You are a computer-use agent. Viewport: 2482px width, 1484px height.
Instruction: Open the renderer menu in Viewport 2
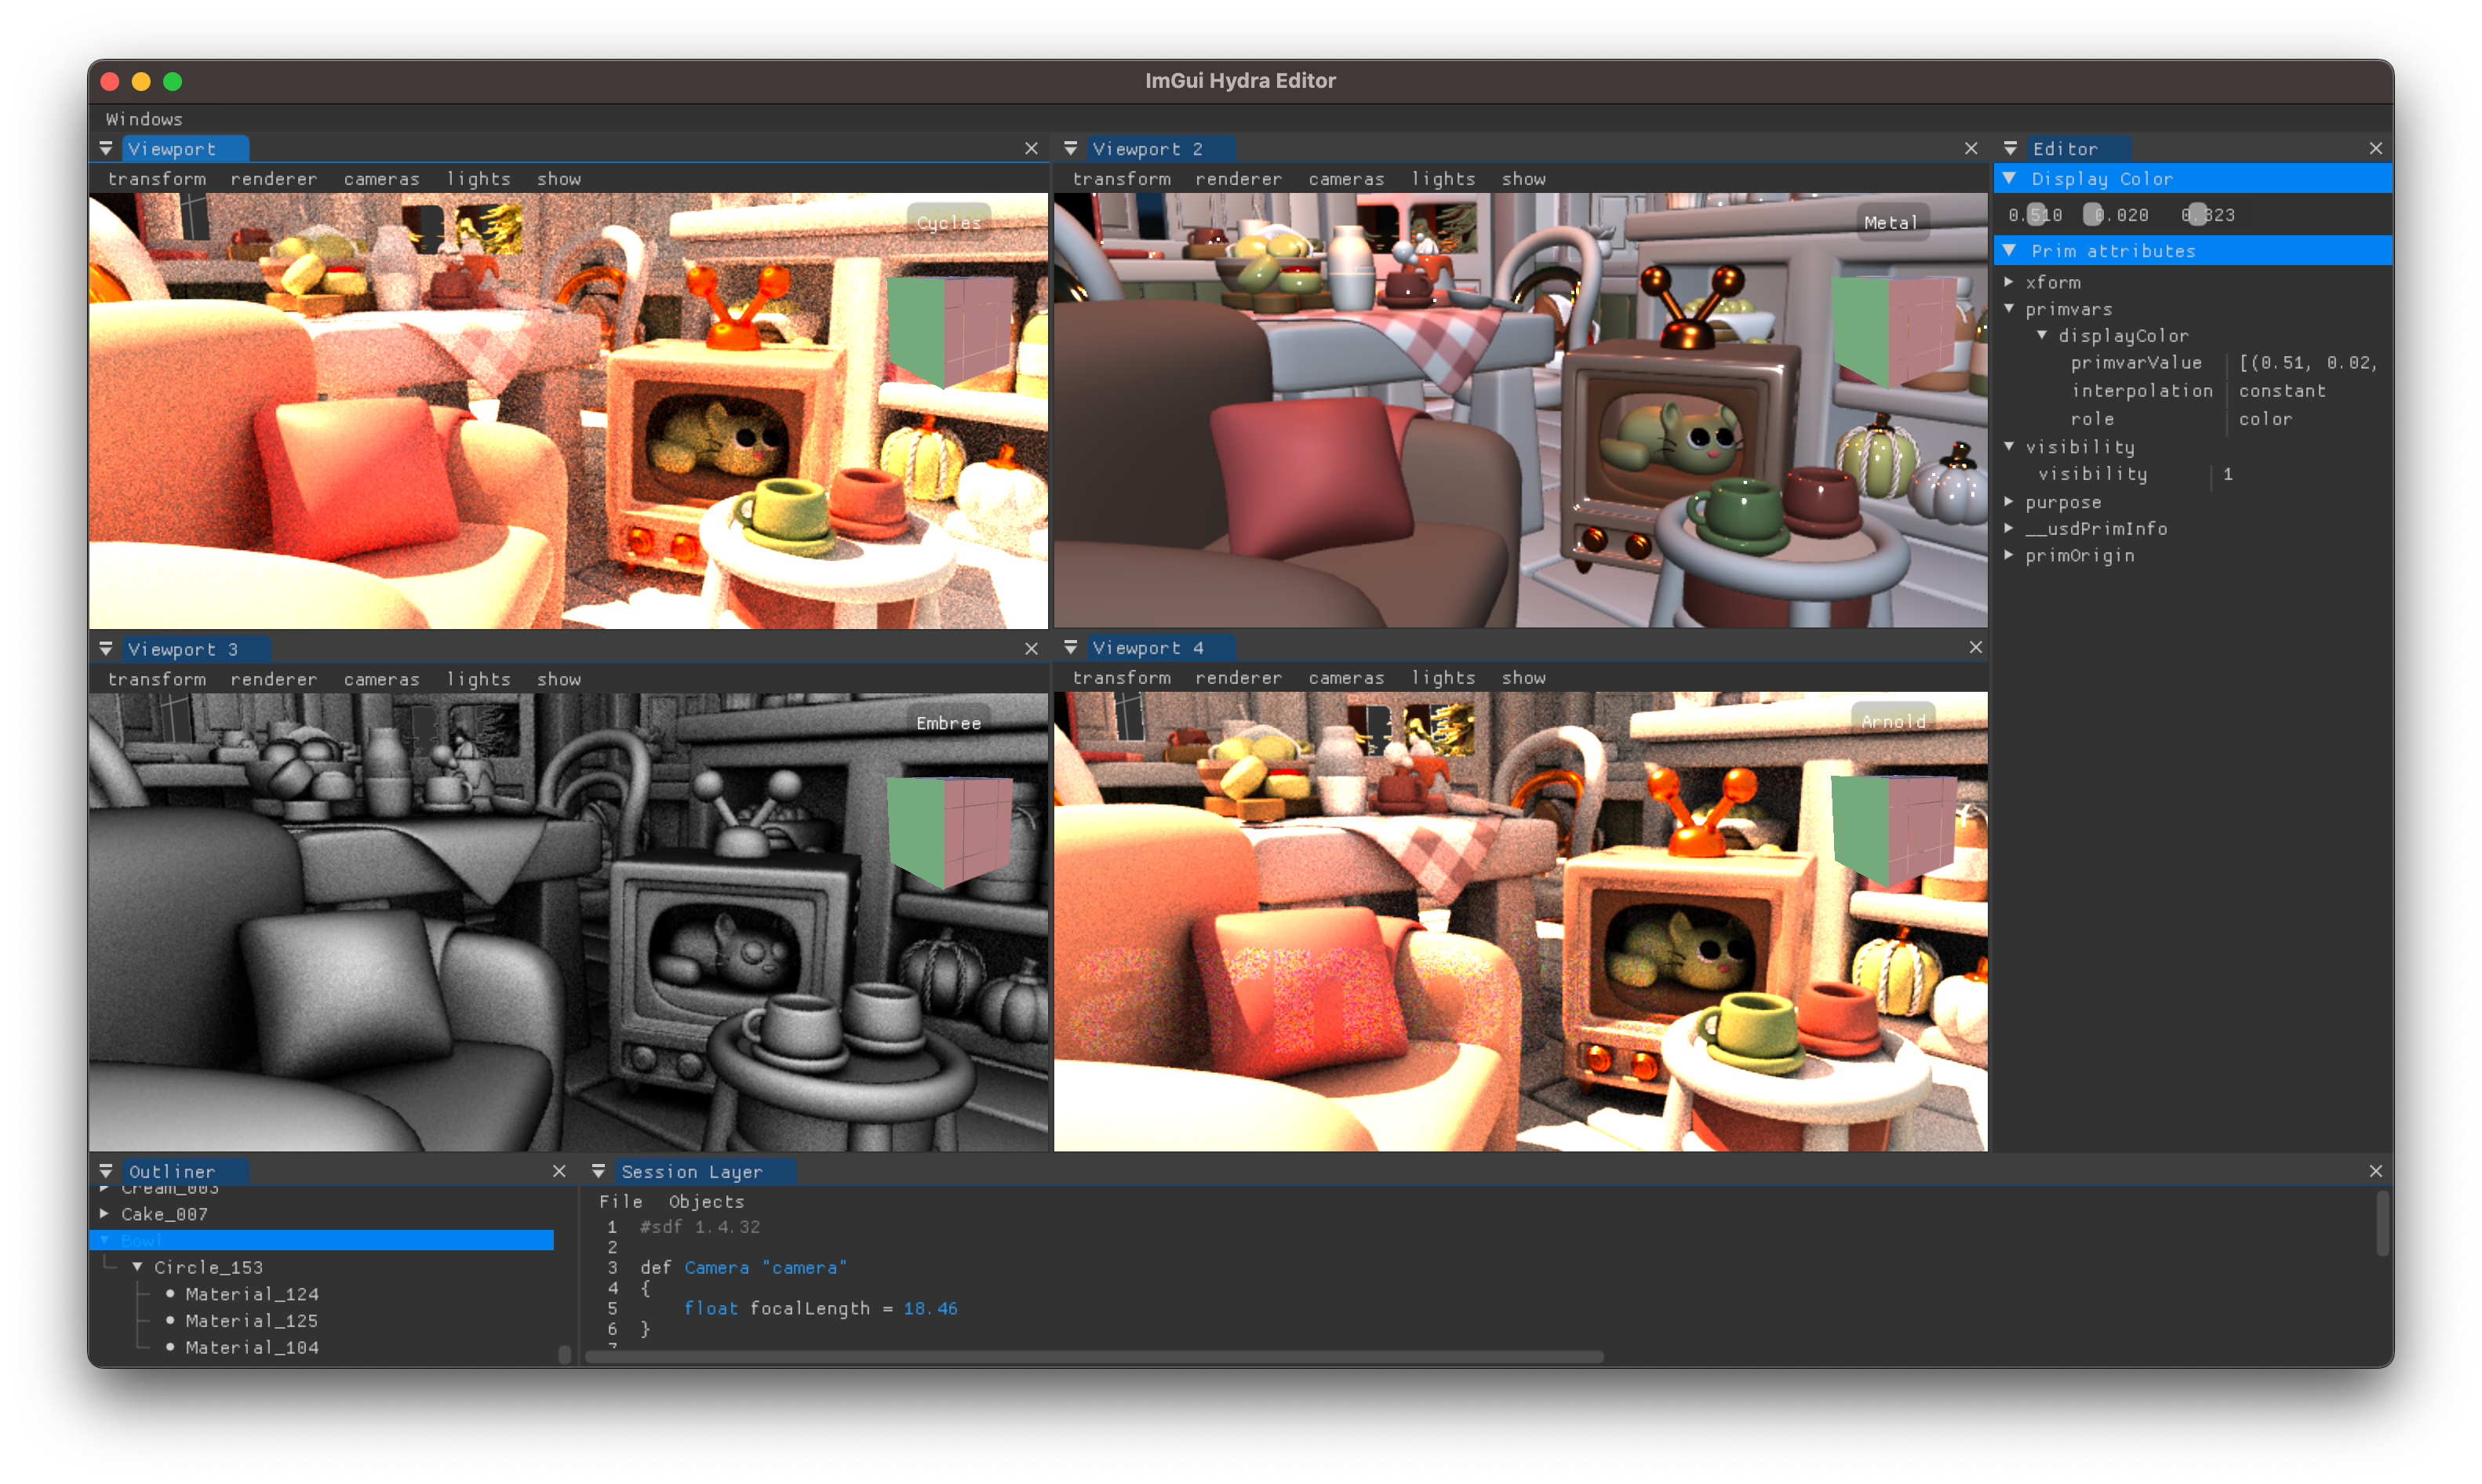(1238, 179)
